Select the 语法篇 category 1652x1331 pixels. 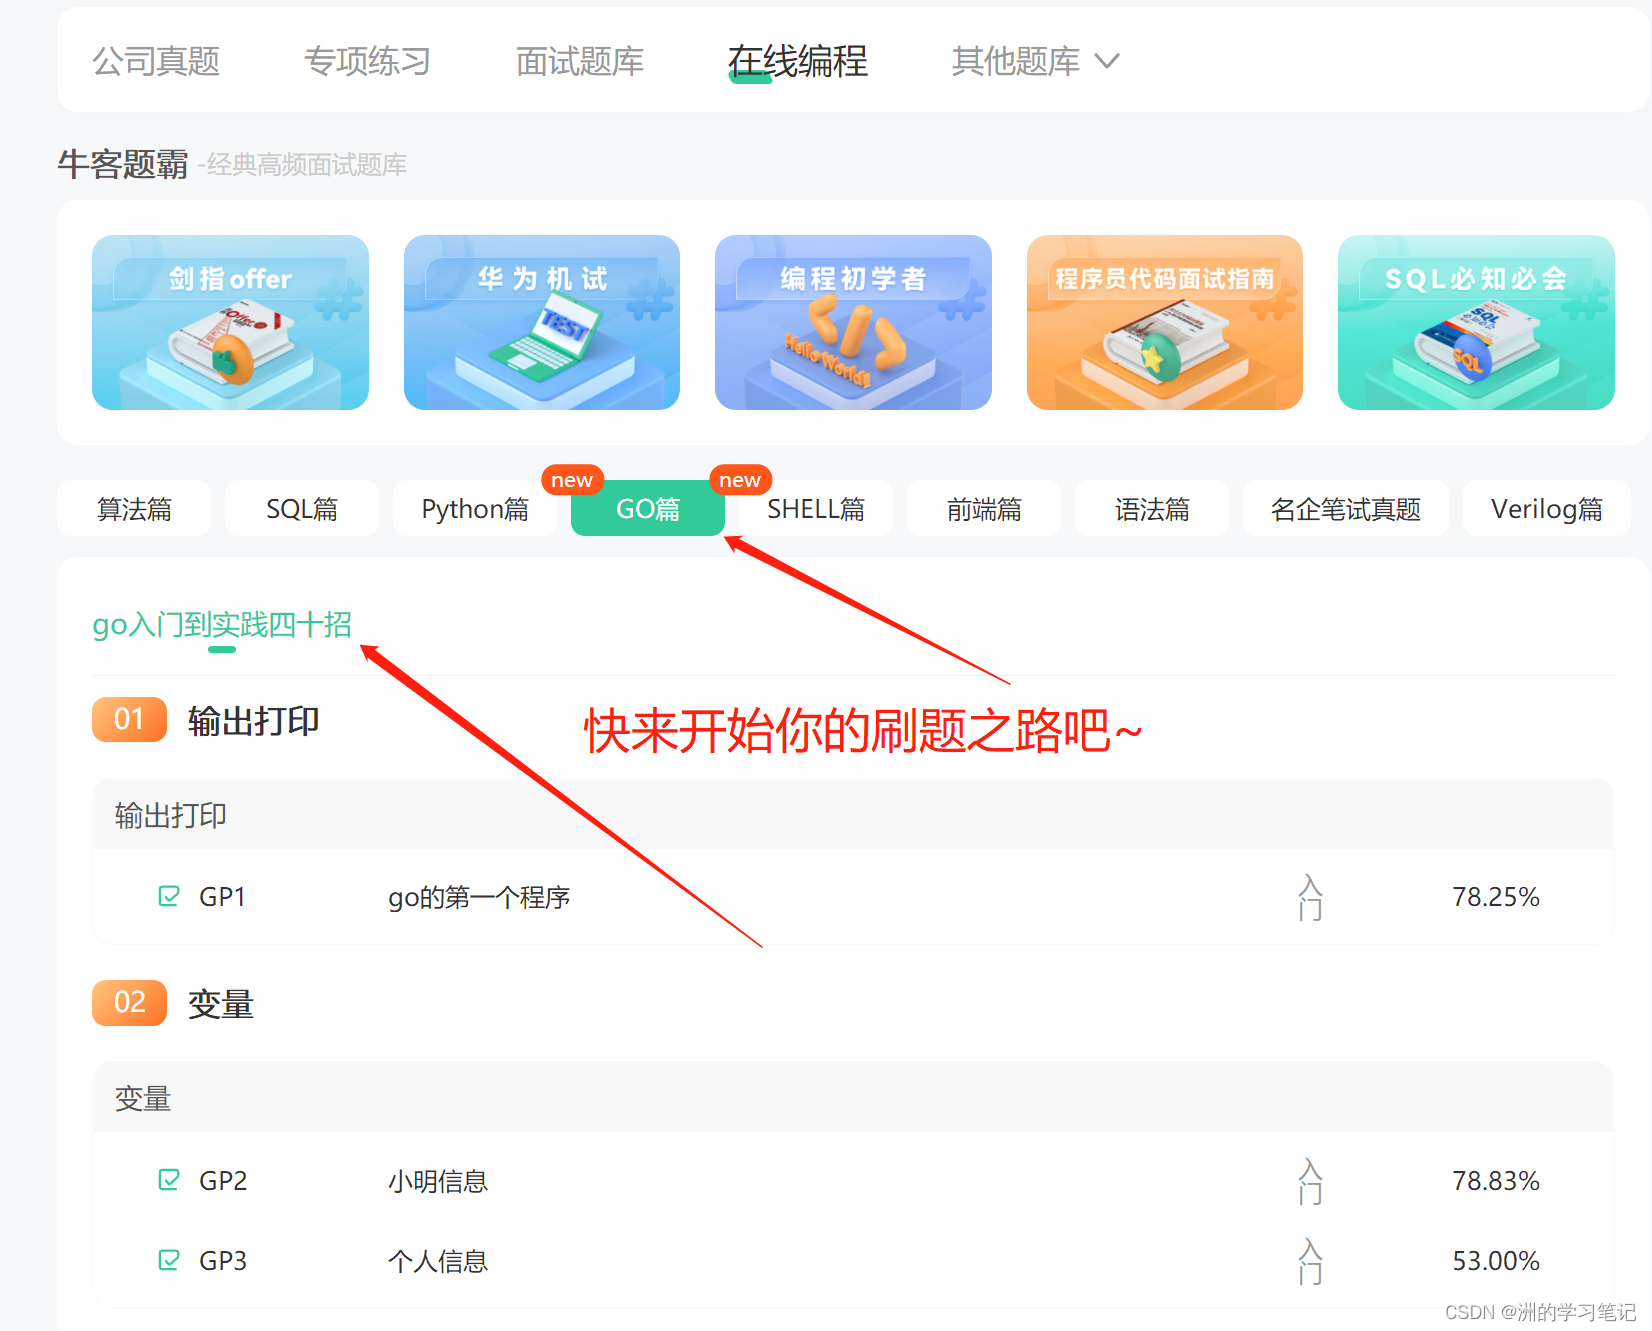tap(1152, 509)
